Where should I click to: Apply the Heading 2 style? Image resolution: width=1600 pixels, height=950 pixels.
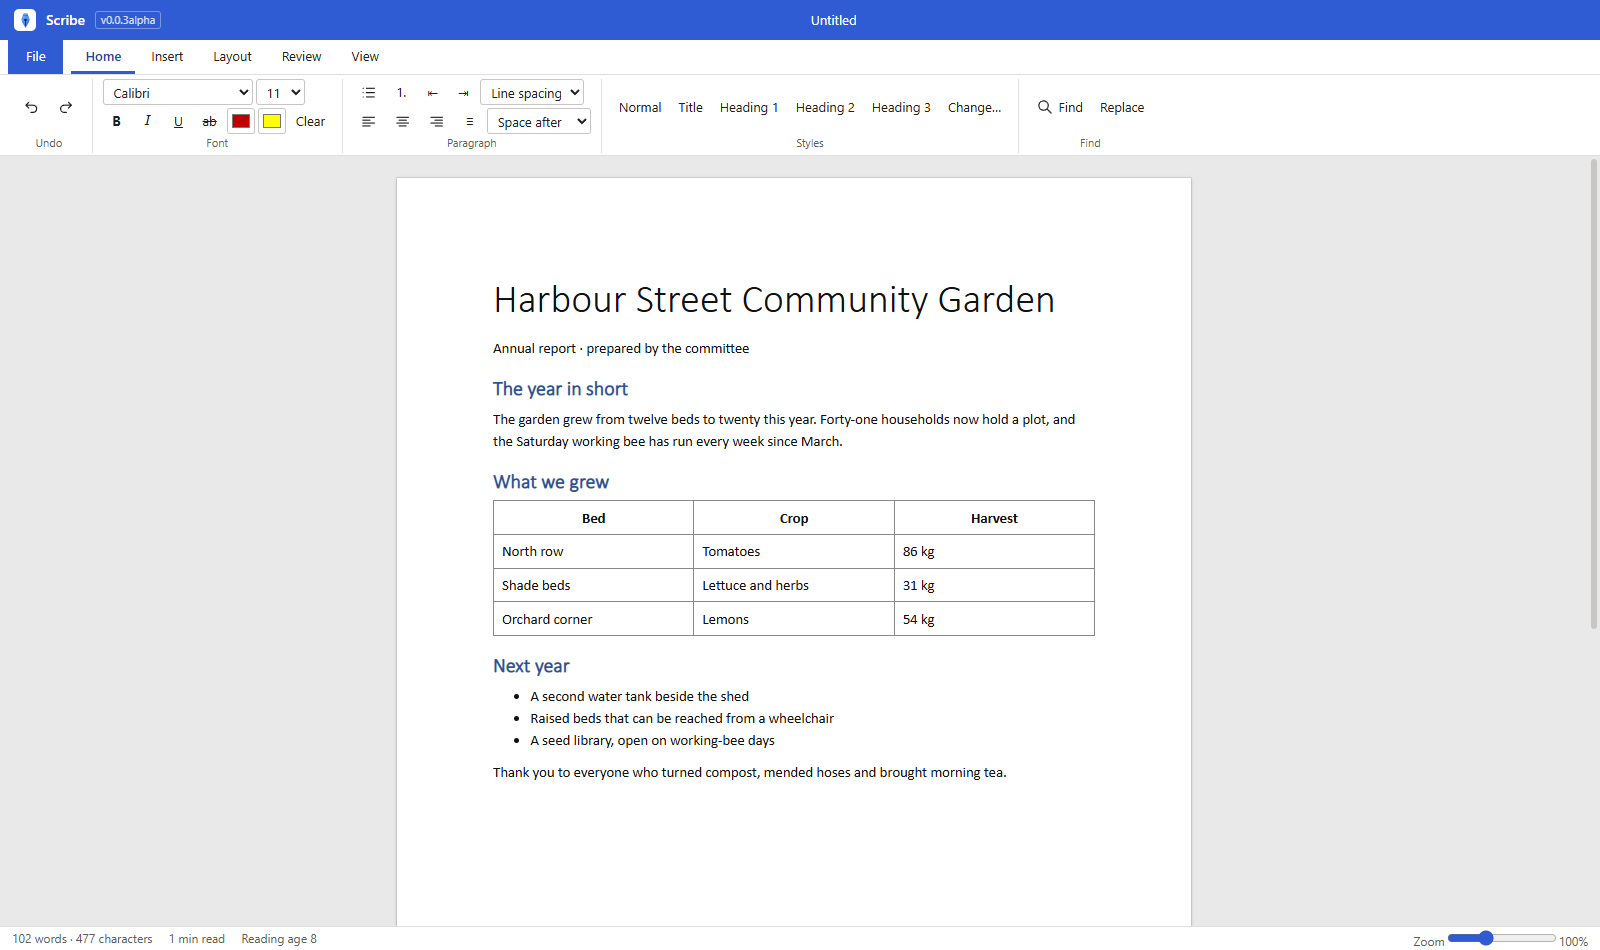(825, 107)
